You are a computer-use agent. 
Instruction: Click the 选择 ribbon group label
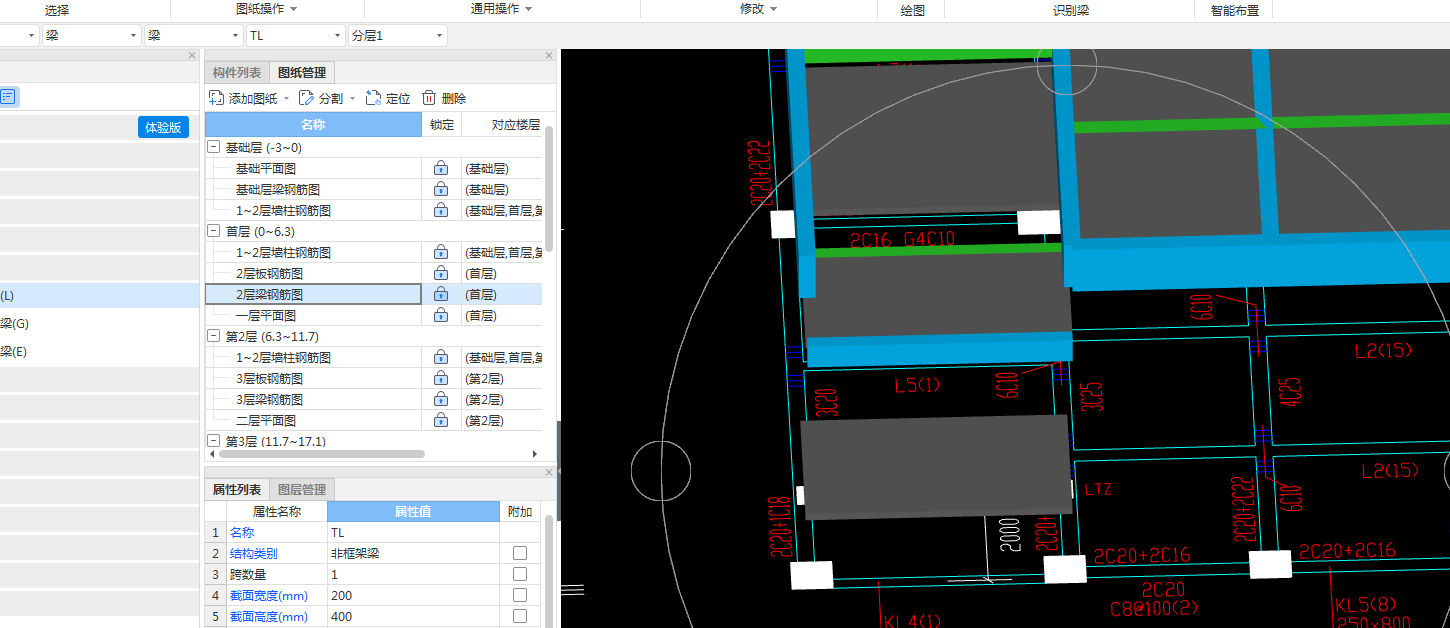57,10
